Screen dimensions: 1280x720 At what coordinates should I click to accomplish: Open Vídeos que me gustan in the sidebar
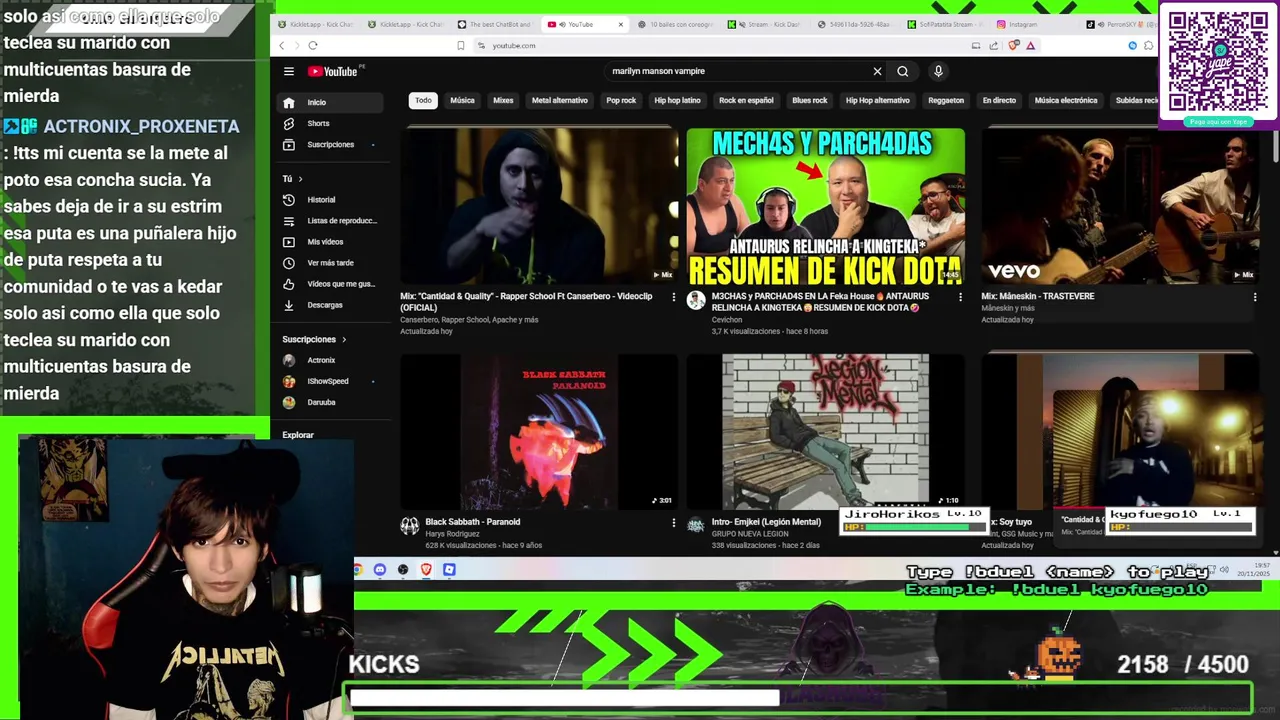(330, 283)
